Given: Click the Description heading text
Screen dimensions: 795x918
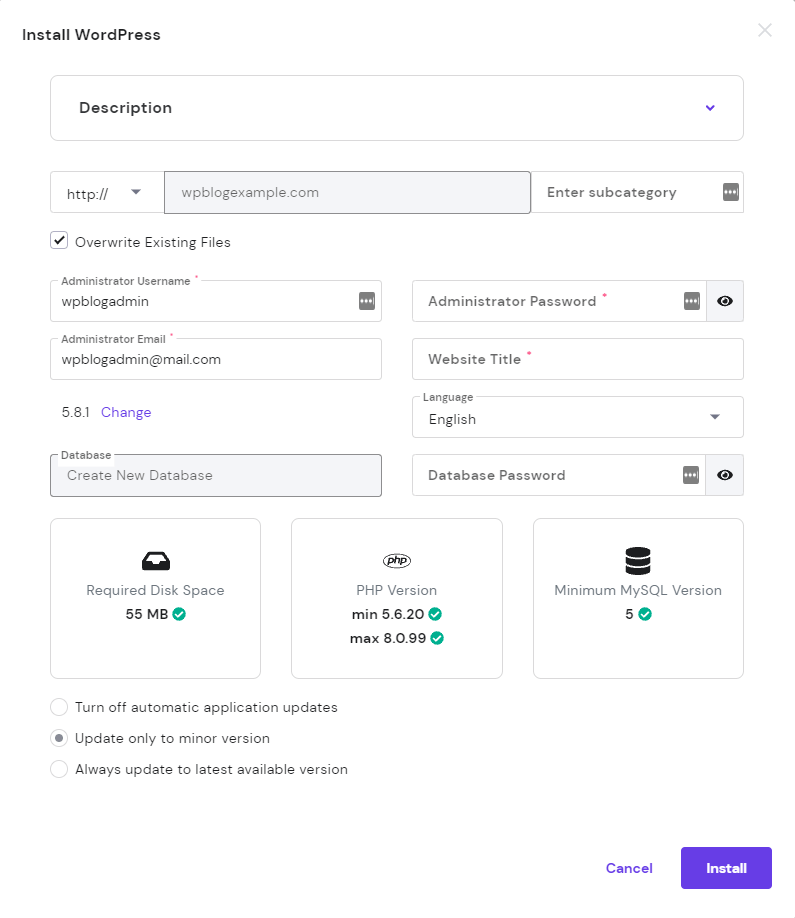Looking at the screenshot, I should coord(125,108).
